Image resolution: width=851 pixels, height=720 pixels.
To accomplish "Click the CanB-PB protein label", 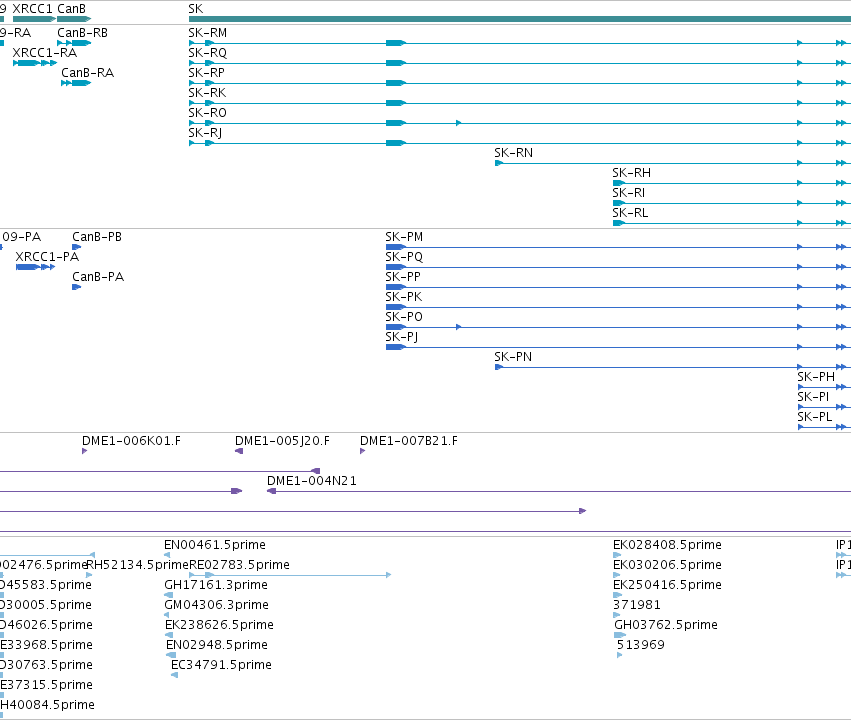I will (x=97, y=237).
